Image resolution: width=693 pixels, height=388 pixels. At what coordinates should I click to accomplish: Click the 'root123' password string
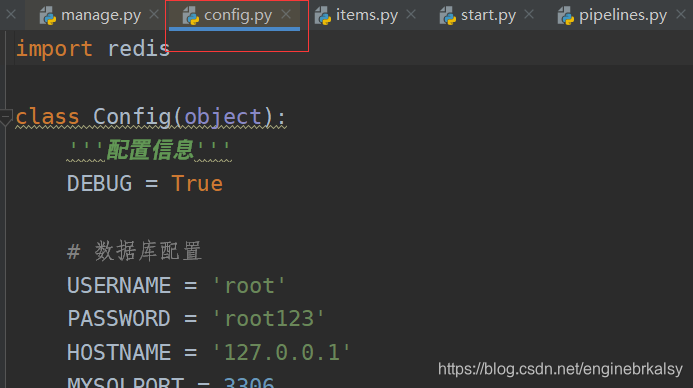coord(269,319)
